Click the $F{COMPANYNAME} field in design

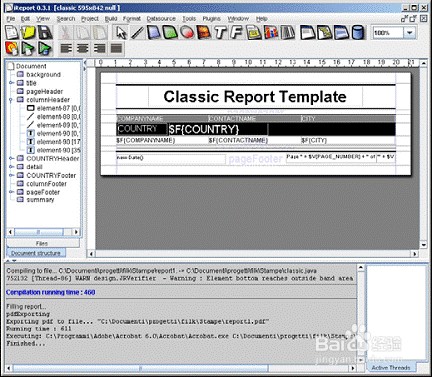[145, 140]
